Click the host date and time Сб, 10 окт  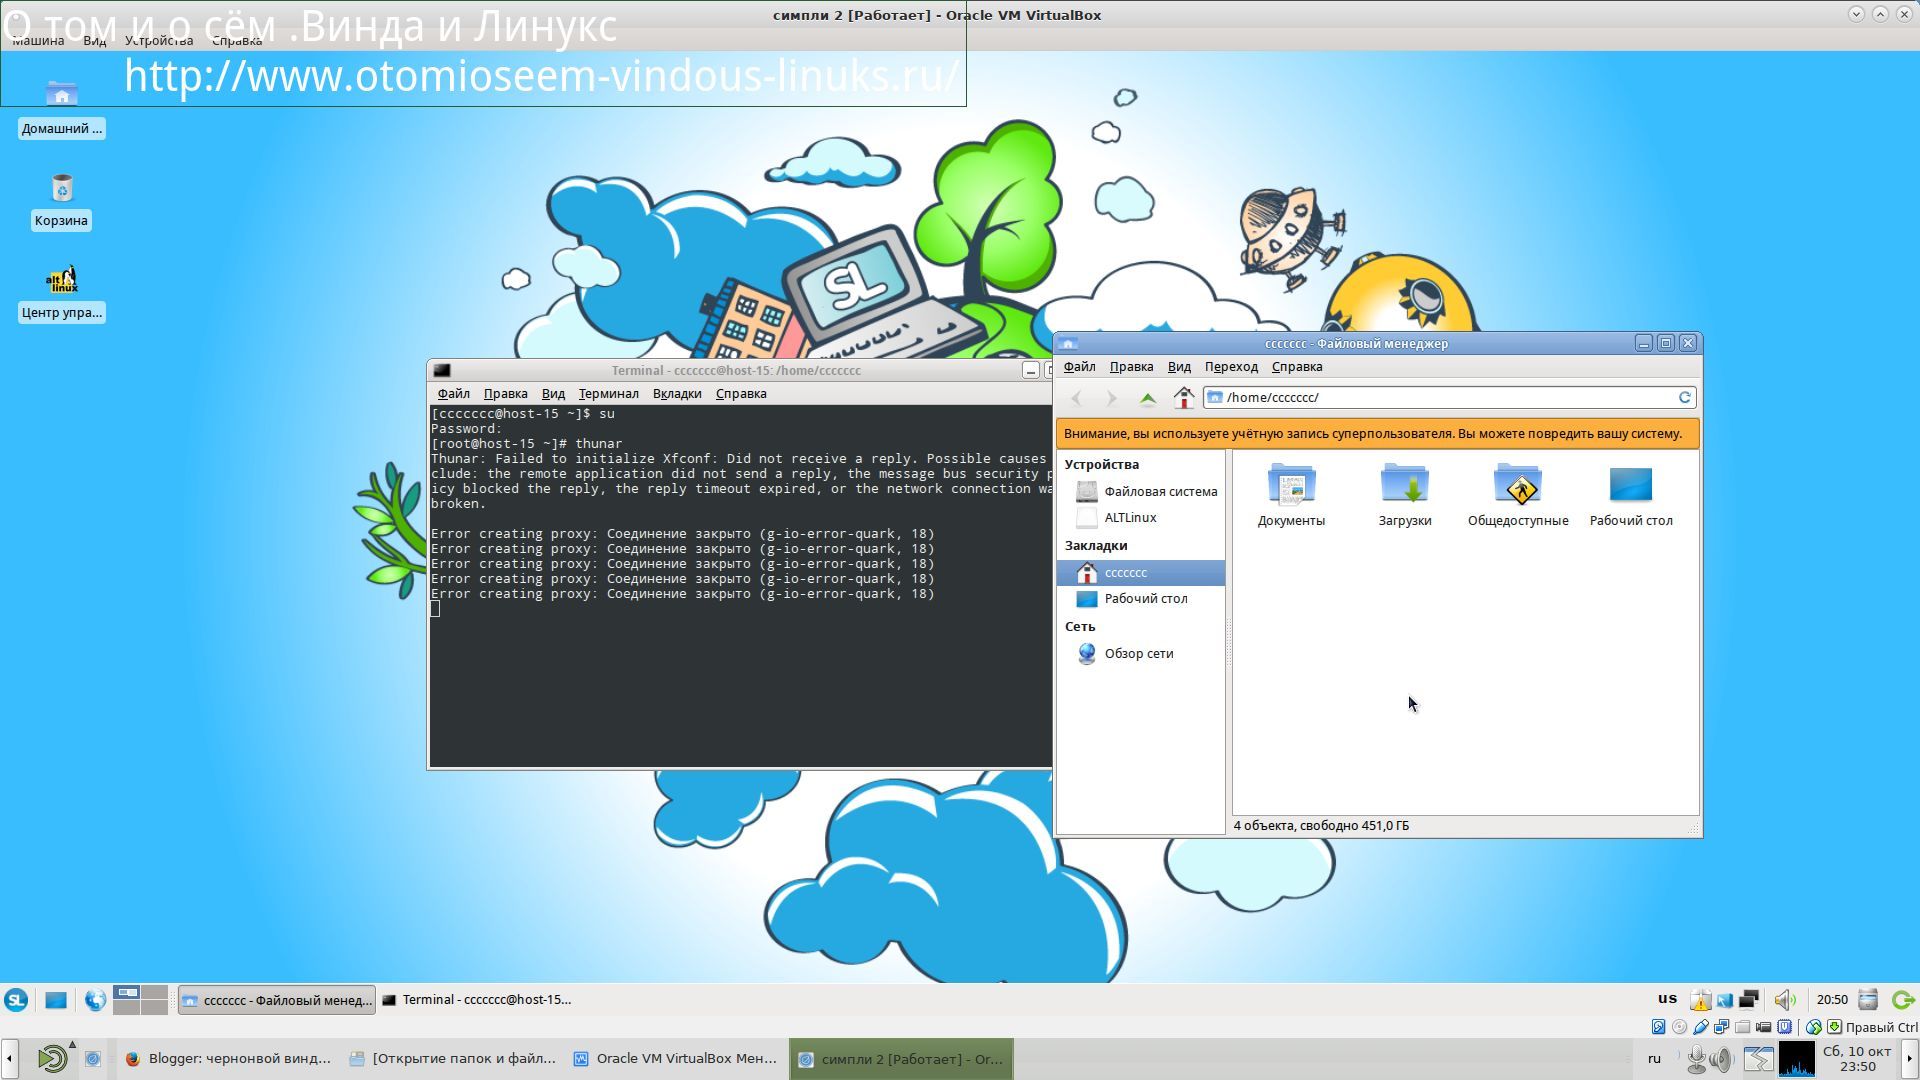pyautogui.click(x=1857, y=1059)
